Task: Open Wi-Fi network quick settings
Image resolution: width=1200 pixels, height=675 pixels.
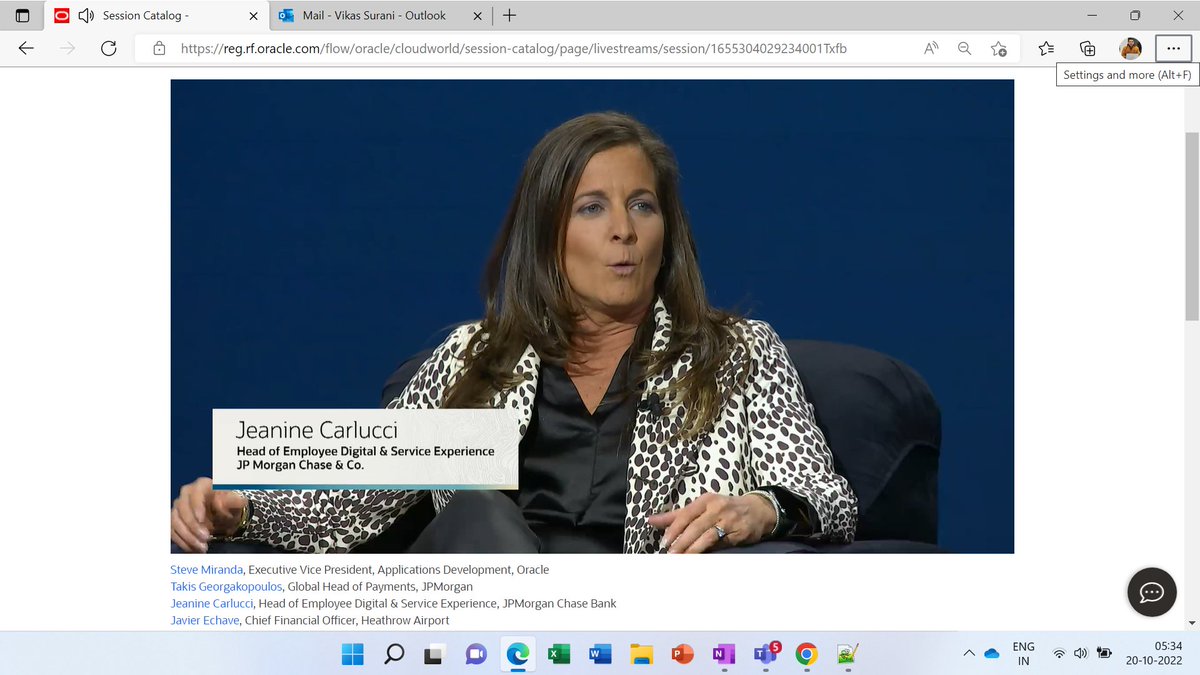Action: (1059, 654)
